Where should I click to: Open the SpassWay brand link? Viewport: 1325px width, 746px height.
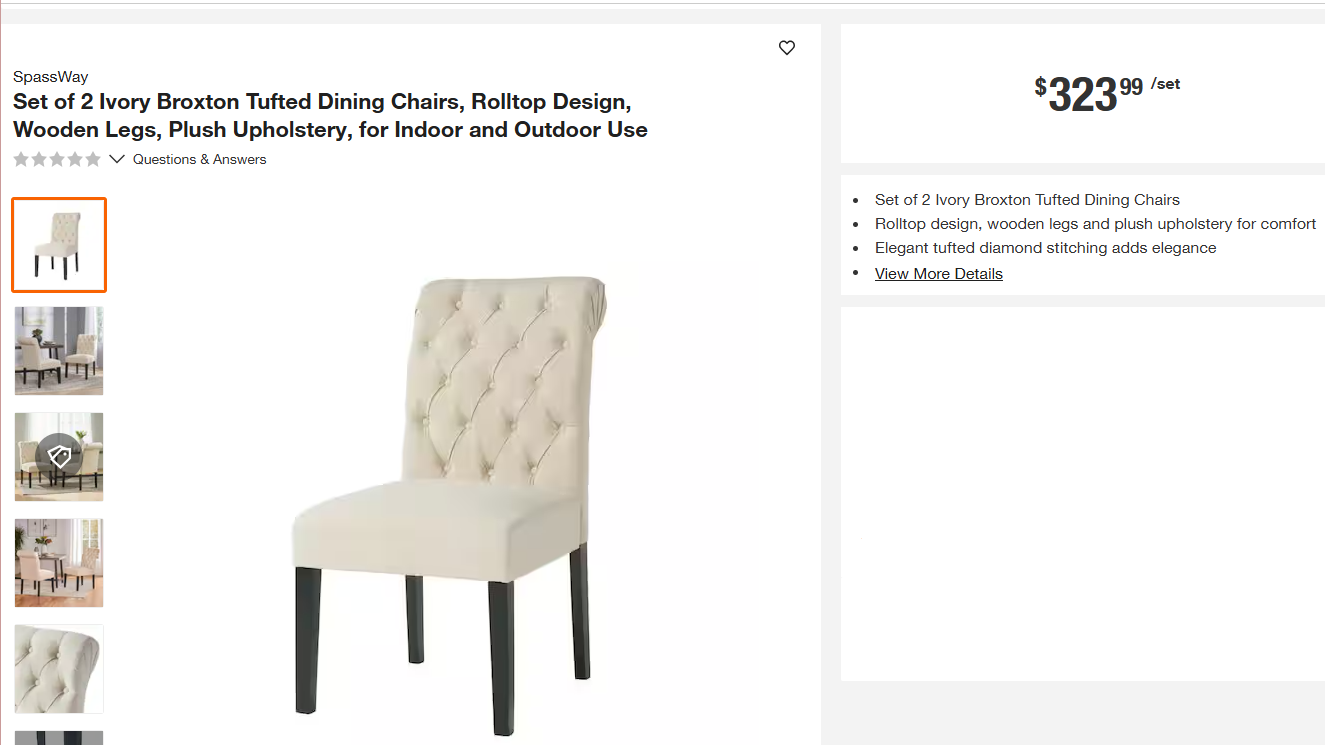click(x=50, y=77)
